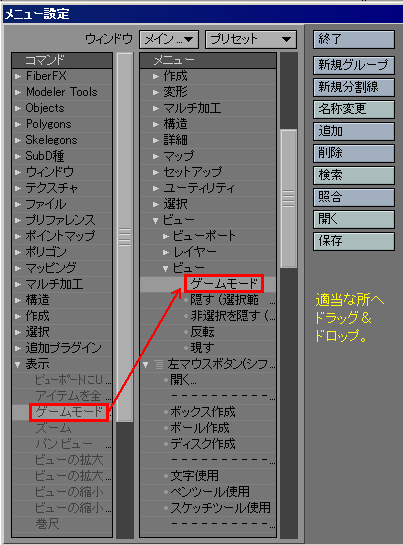Click the 名称変更 button
Image resolution: width=403 pixels, height=545 pixels.
[x=354, y=109]
